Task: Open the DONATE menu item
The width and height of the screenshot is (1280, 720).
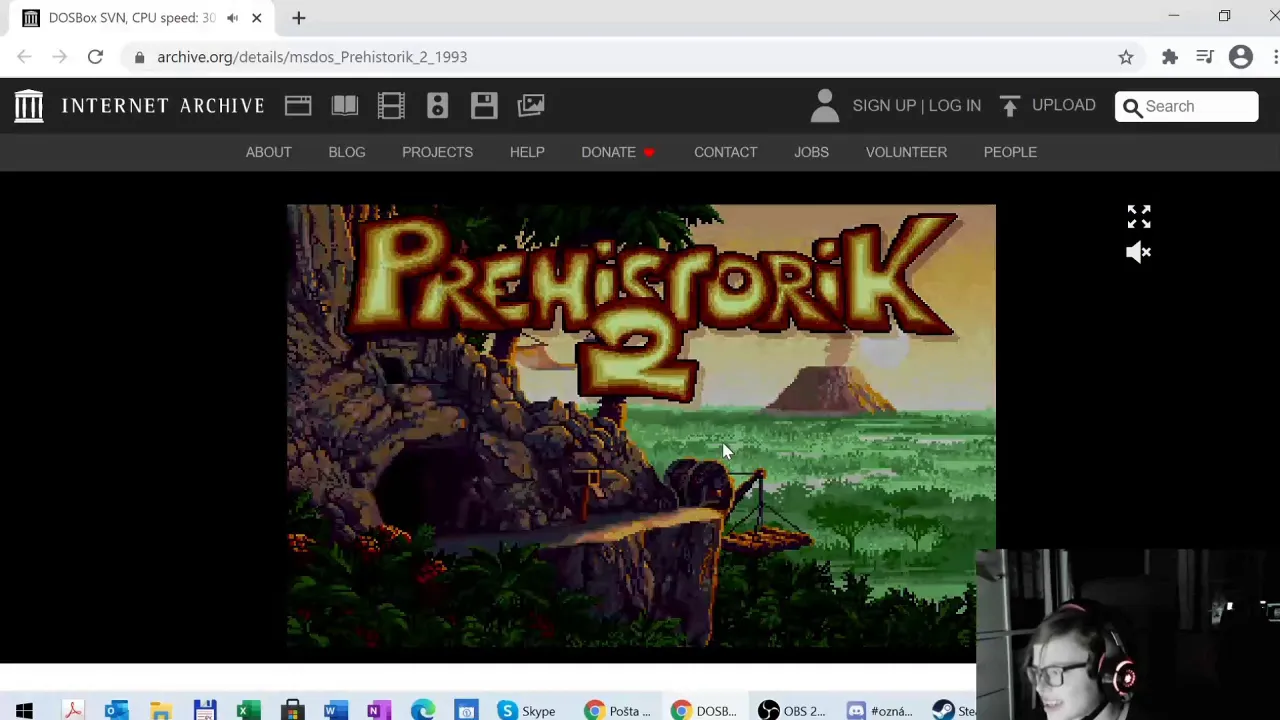Action: 618,152
